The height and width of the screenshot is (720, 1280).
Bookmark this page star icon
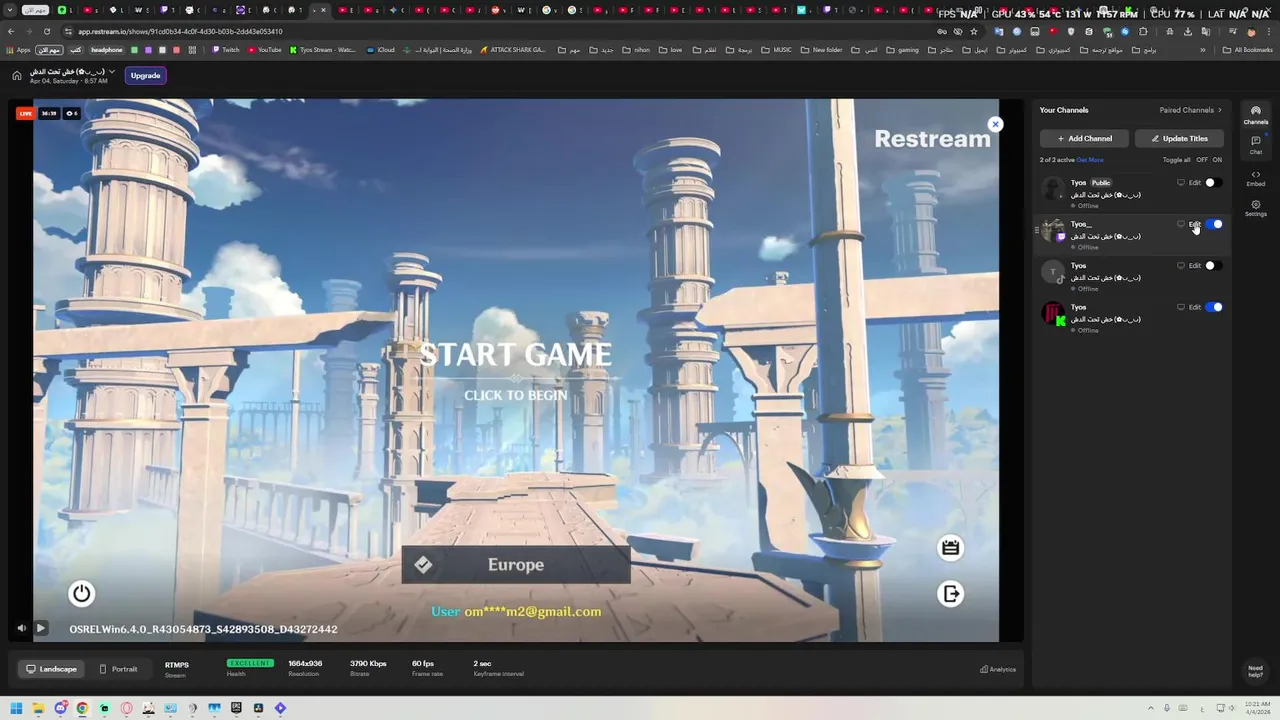tap(973, 31)
